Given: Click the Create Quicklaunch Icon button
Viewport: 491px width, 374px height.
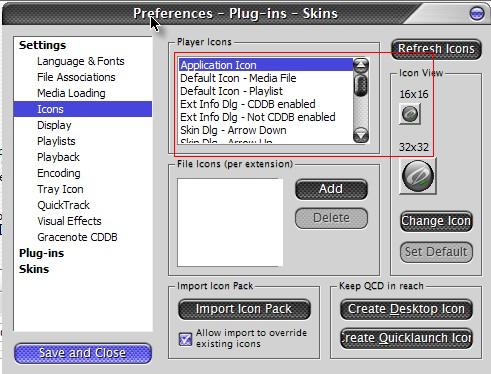Looking at the screenshot, I should tap(406, 338).
